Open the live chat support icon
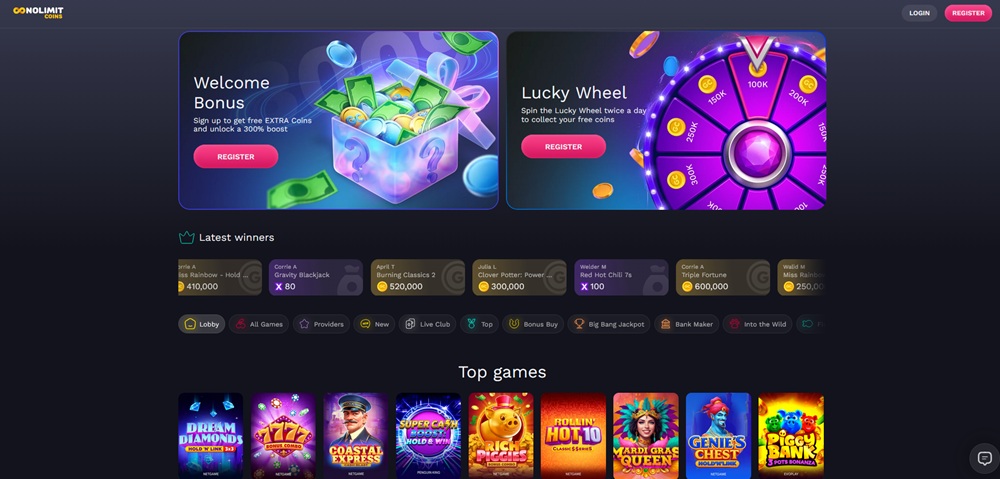Screen dimensions: 1000x479 point(984,458)
